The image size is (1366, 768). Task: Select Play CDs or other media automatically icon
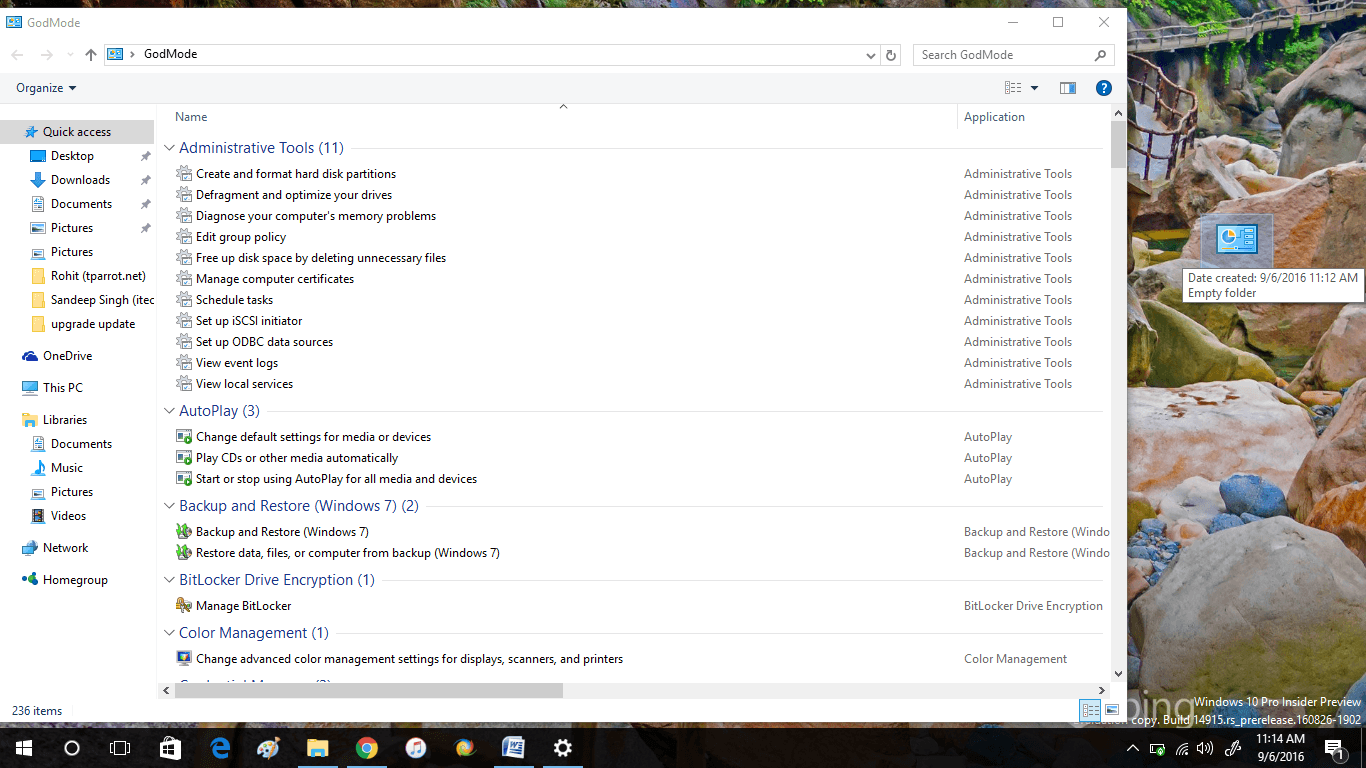tap(184, 458)
